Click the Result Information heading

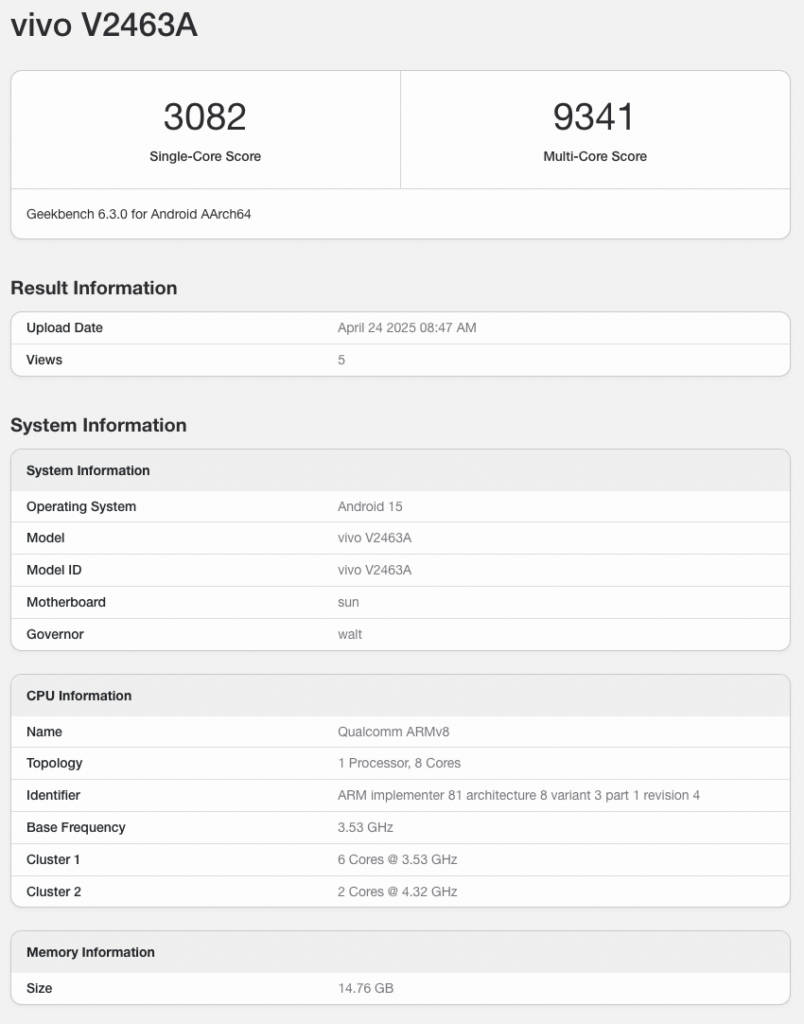pos(94,288)
